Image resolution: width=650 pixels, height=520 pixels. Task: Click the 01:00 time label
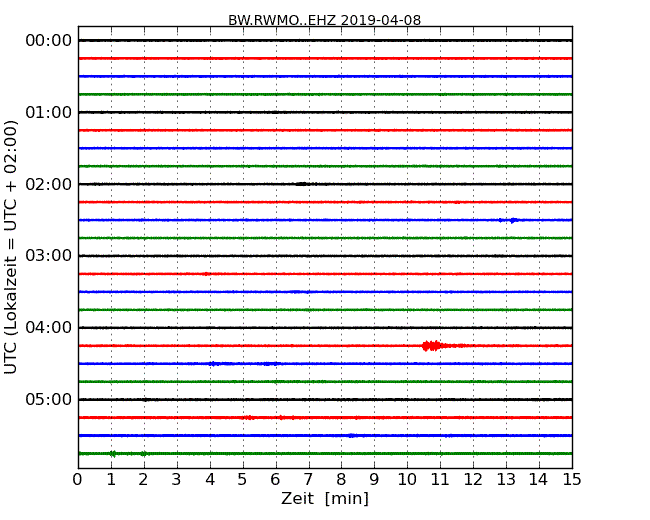click(49, 112)
